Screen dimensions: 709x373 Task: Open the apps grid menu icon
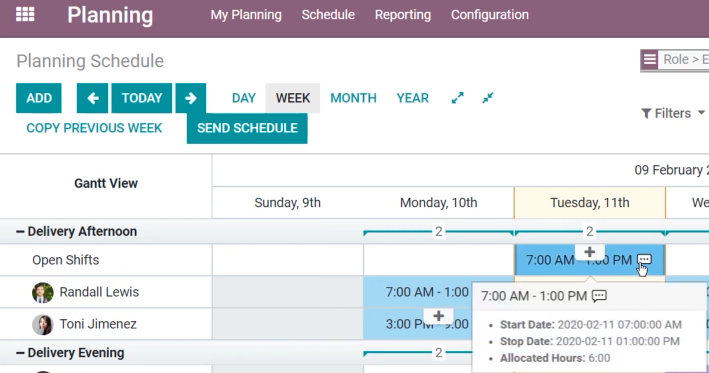25,14
